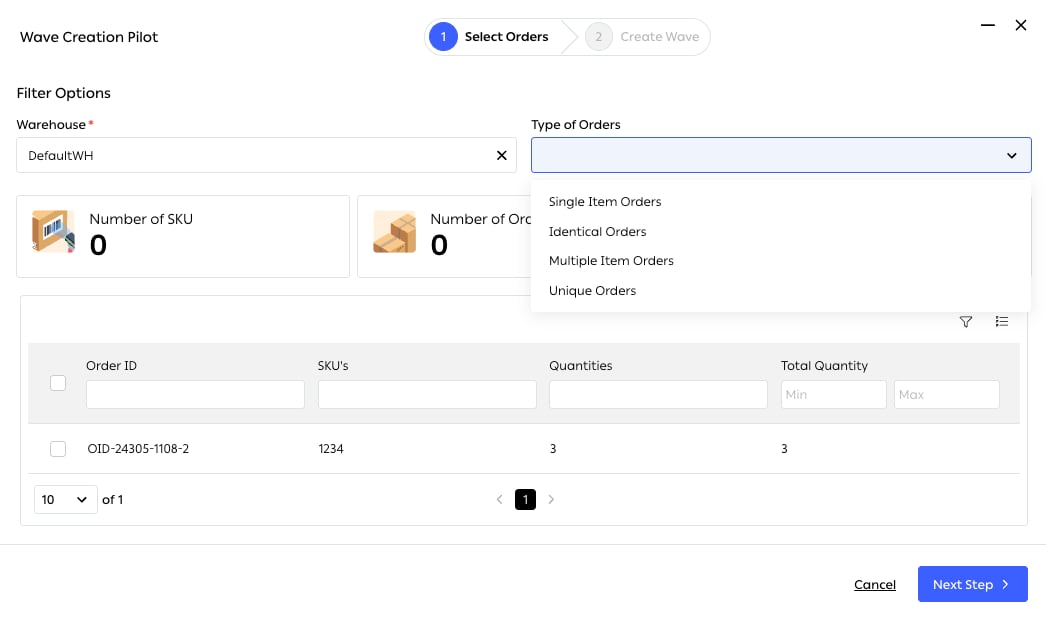The width and height of the screenshot is (1046, 617).
Task: Open the rows-per-page 10 dropdown
Action: (x=65, y=500)
